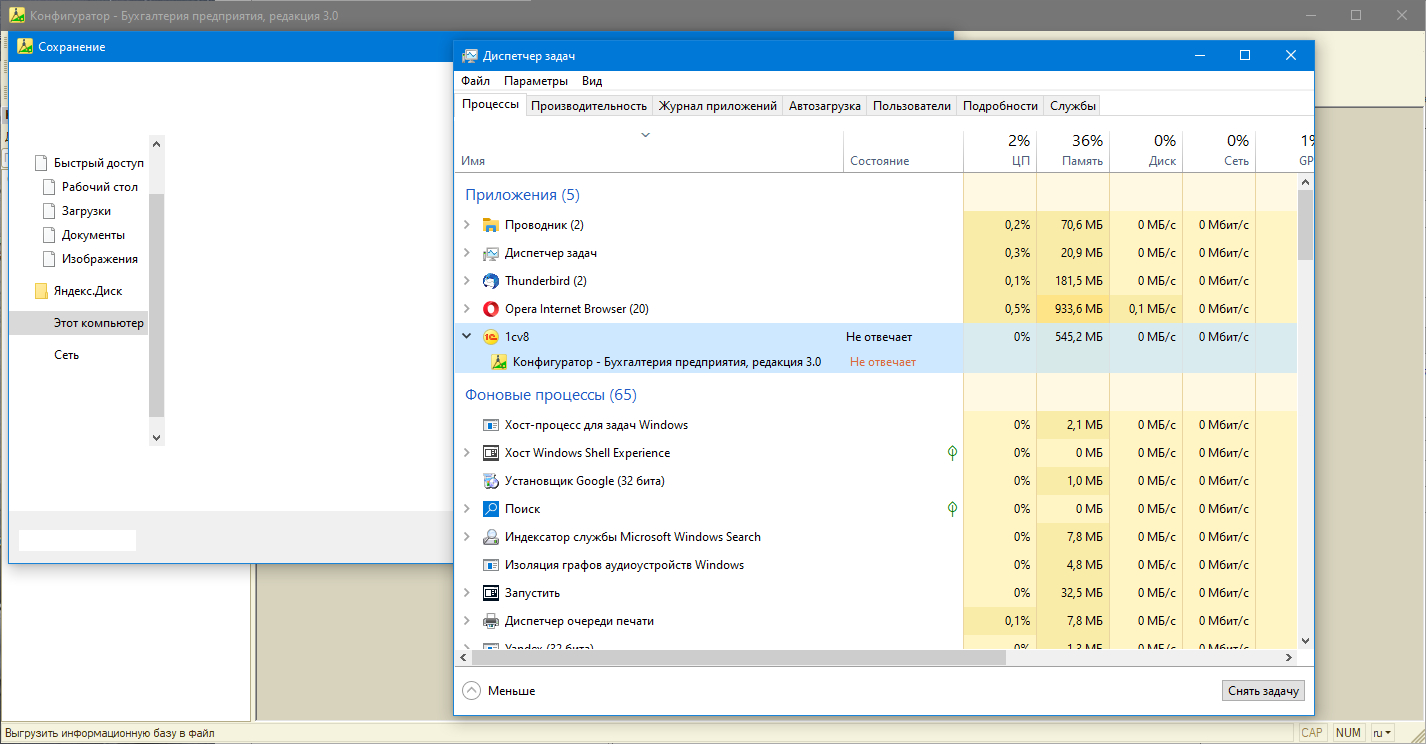Screen dimensions: 1426x744
Task: Click the Быстрый доступ icon
Action: tap(41, 163)
